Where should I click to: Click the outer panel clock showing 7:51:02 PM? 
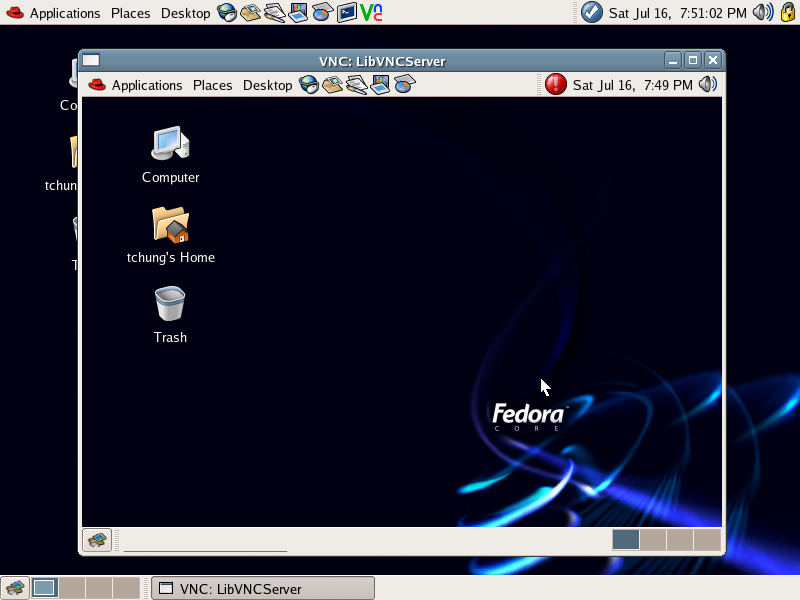[x=678, y=13]
